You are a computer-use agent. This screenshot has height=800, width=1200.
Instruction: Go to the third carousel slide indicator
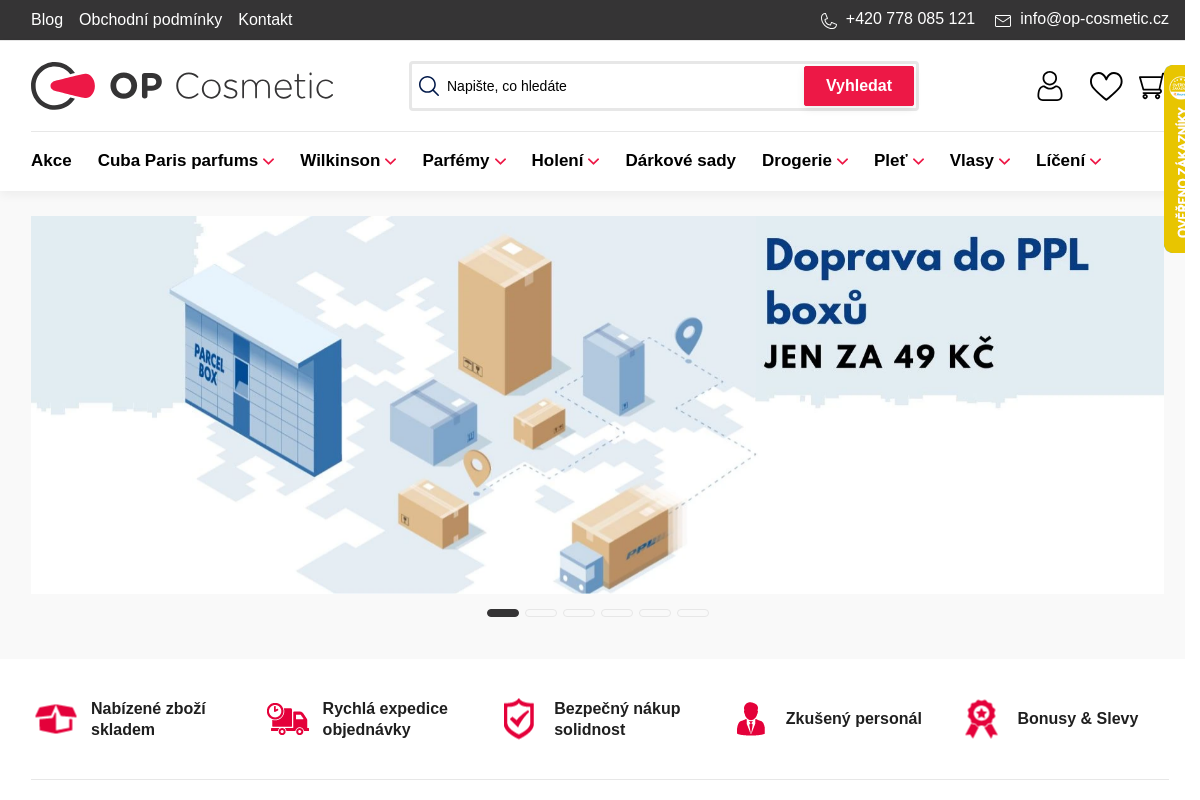pos(579,613)
